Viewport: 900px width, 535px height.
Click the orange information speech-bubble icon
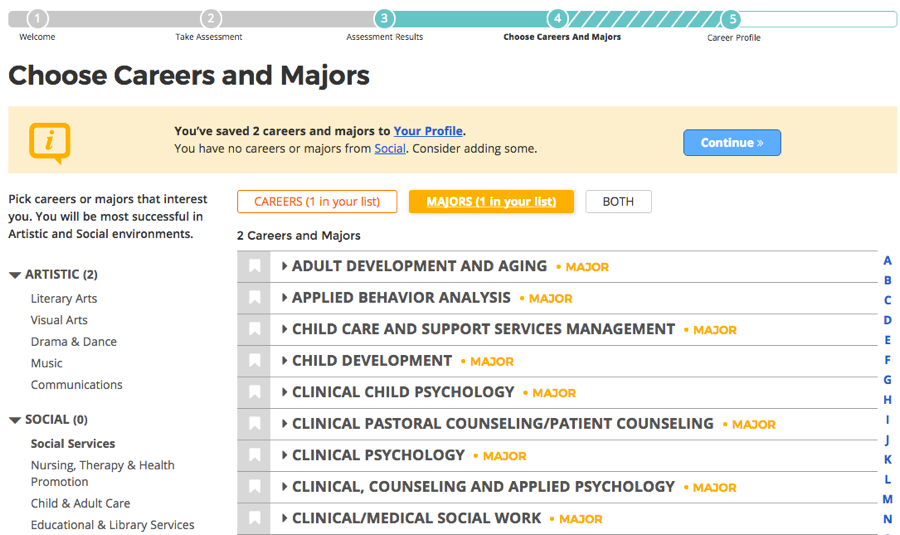pos(50,142)
